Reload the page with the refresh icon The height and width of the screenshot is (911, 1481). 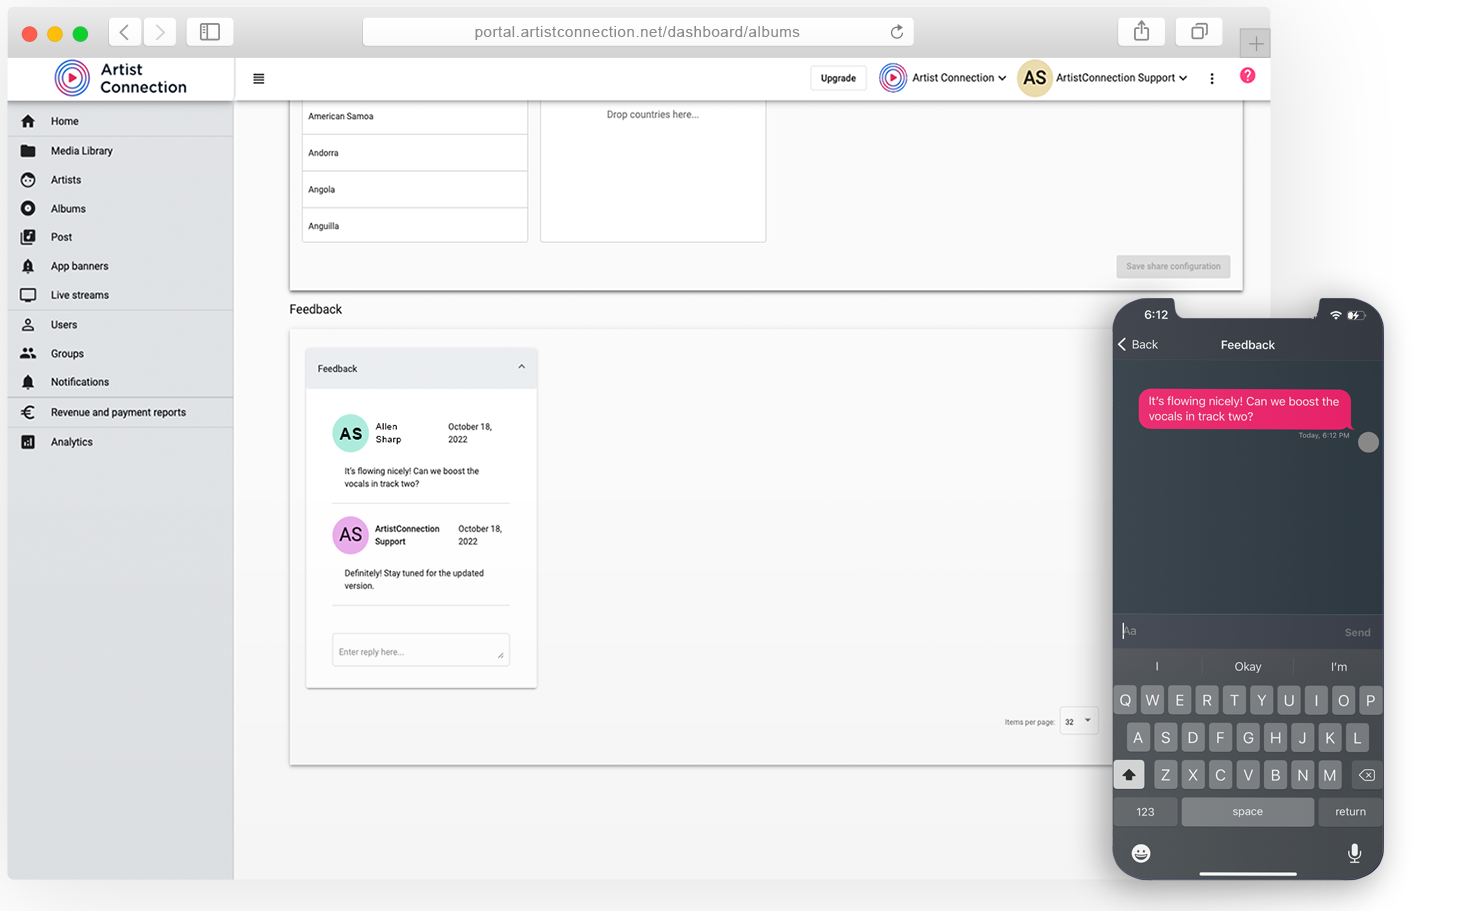[x=897, y=32]
